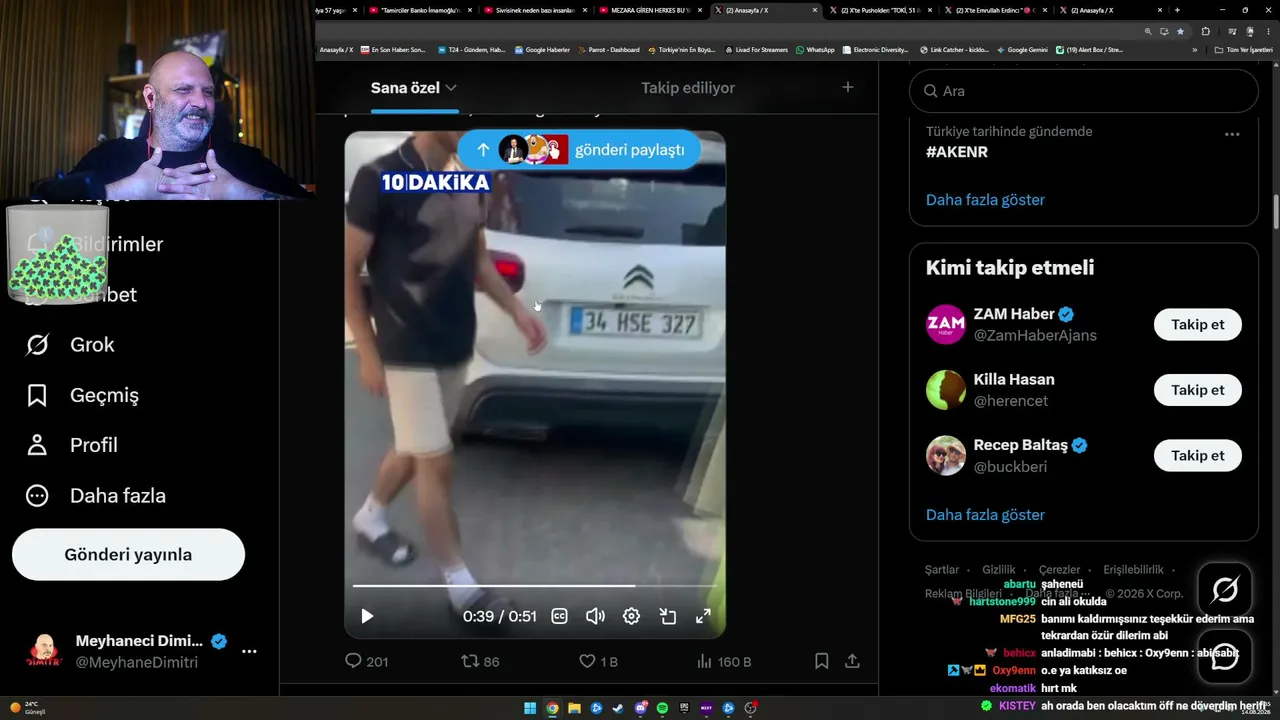Show new posts via gönderi paylaştı pill
1280x720 pixels.
coord(579,150)
